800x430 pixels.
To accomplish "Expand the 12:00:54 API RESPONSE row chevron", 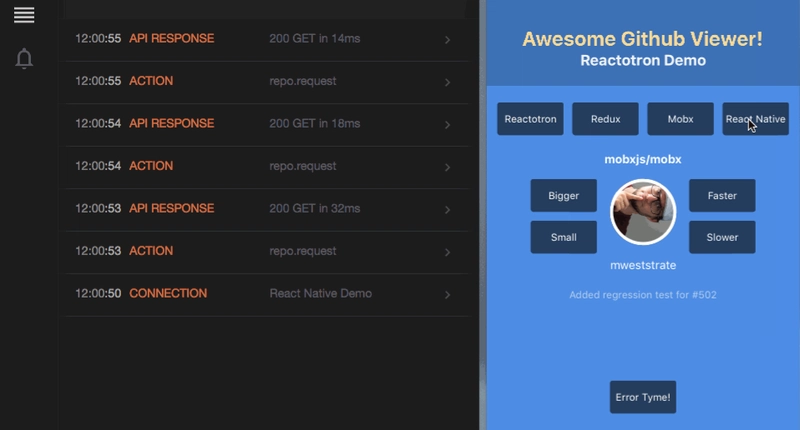I will [447, 125].
